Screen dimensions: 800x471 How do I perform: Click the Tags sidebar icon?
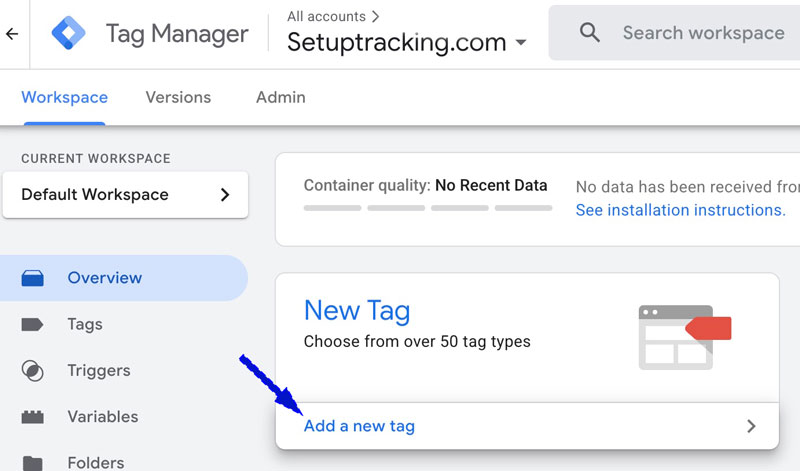click(x=32, y=325)
